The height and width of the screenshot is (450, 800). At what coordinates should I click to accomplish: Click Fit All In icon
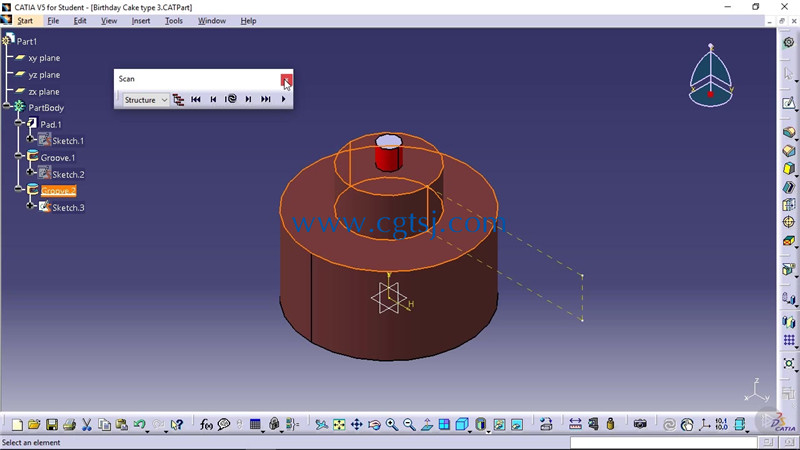[339, 424]
